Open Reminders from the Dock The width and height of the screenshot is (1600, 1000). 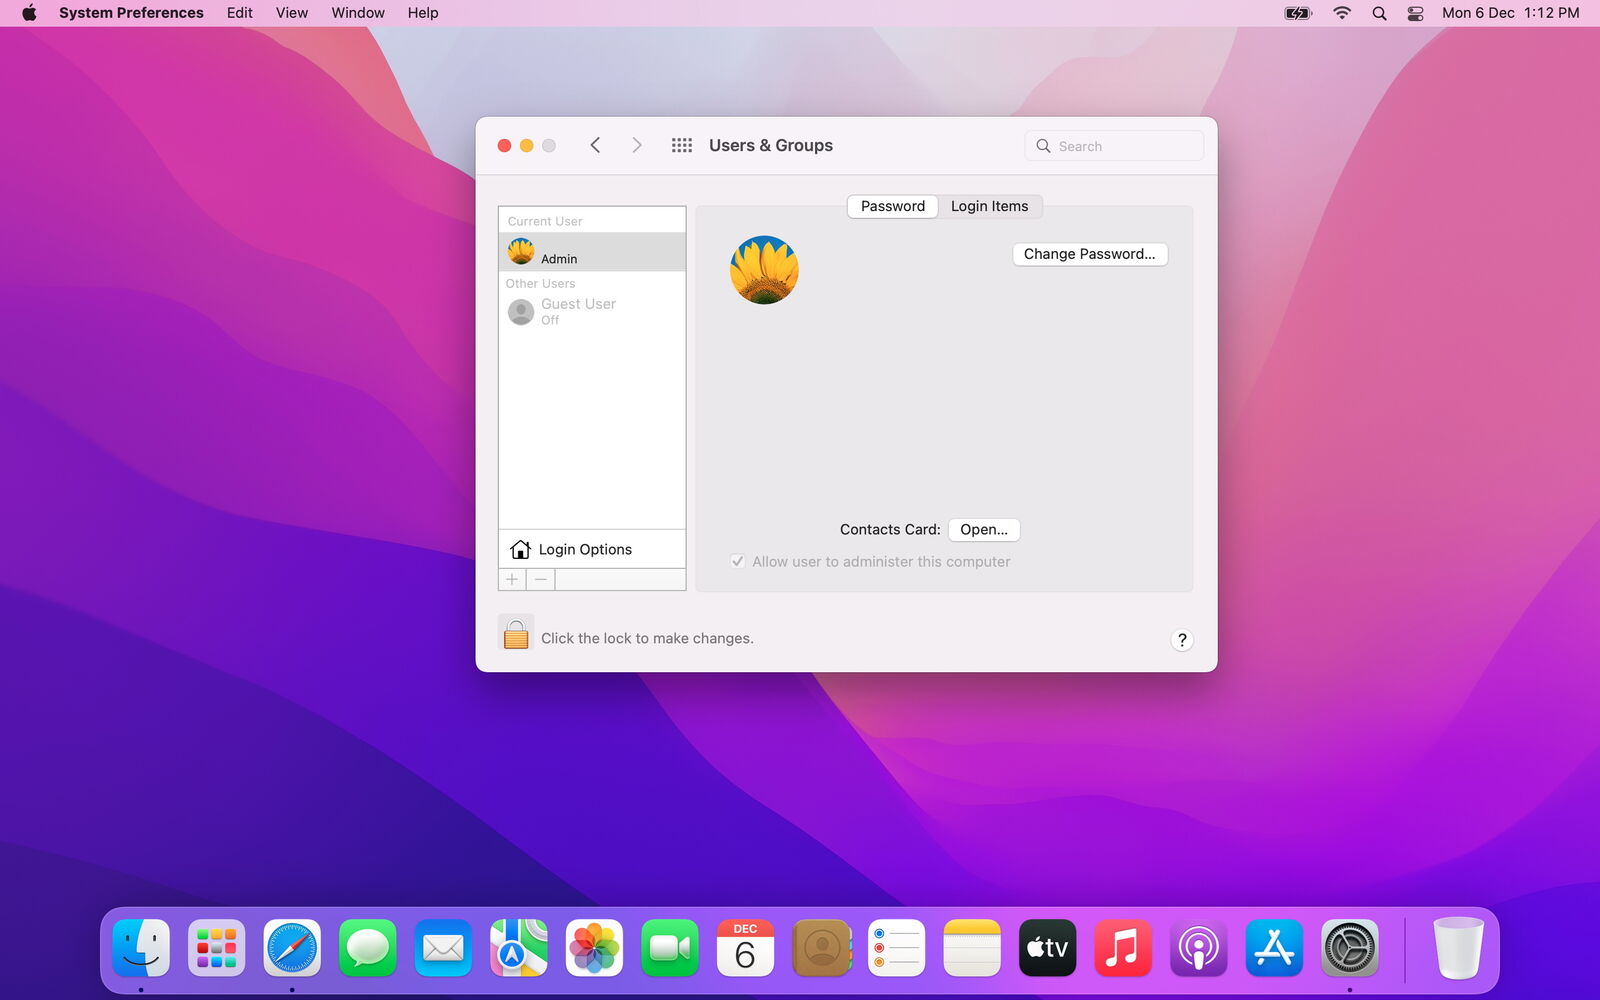tap(896, 948)
